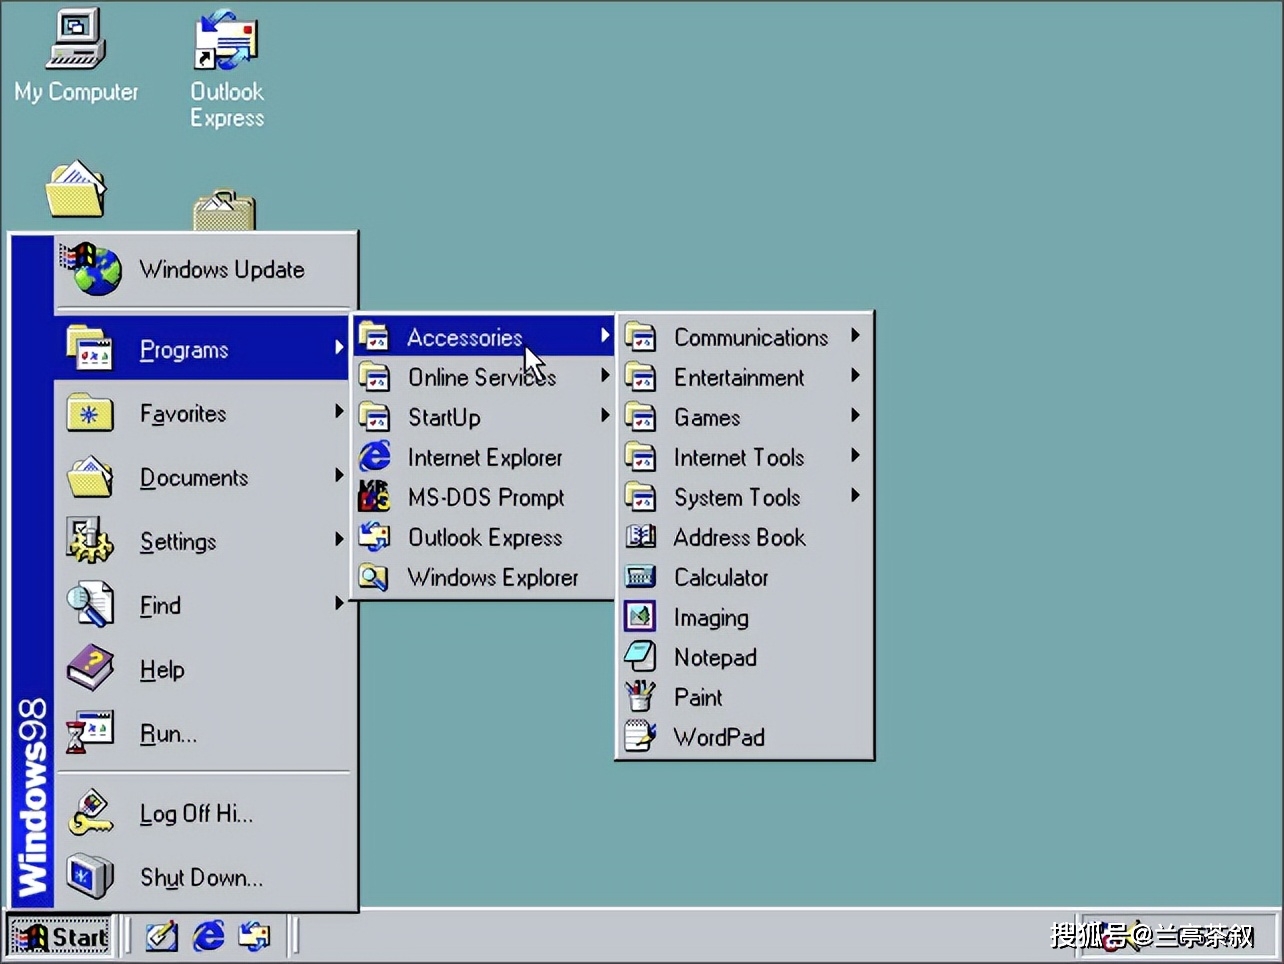Viewport: 1284px width, 964px height.
Task: Click the Log Off key icon
Action: [89, 813]
